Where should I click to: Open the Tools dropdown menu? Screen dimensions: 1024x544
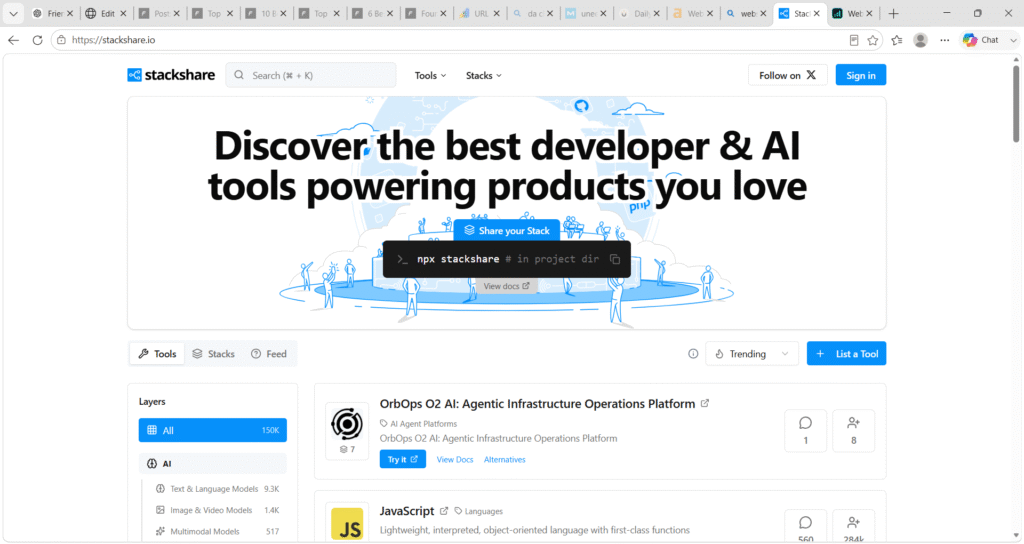(430, 76)
